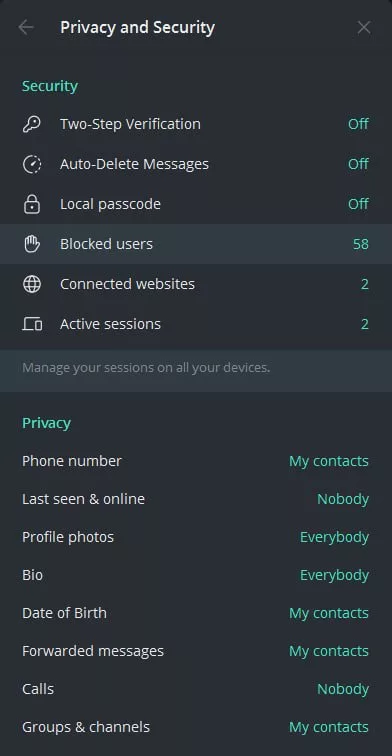Click the Active sessions devices icon
This screenshot has height=756, width=392.
pos(32,324)
